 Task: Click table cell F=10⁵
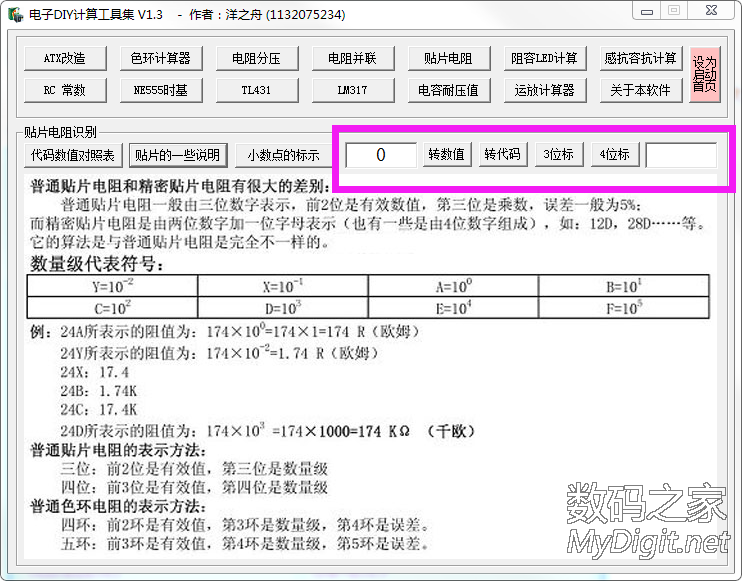point(624,308)
